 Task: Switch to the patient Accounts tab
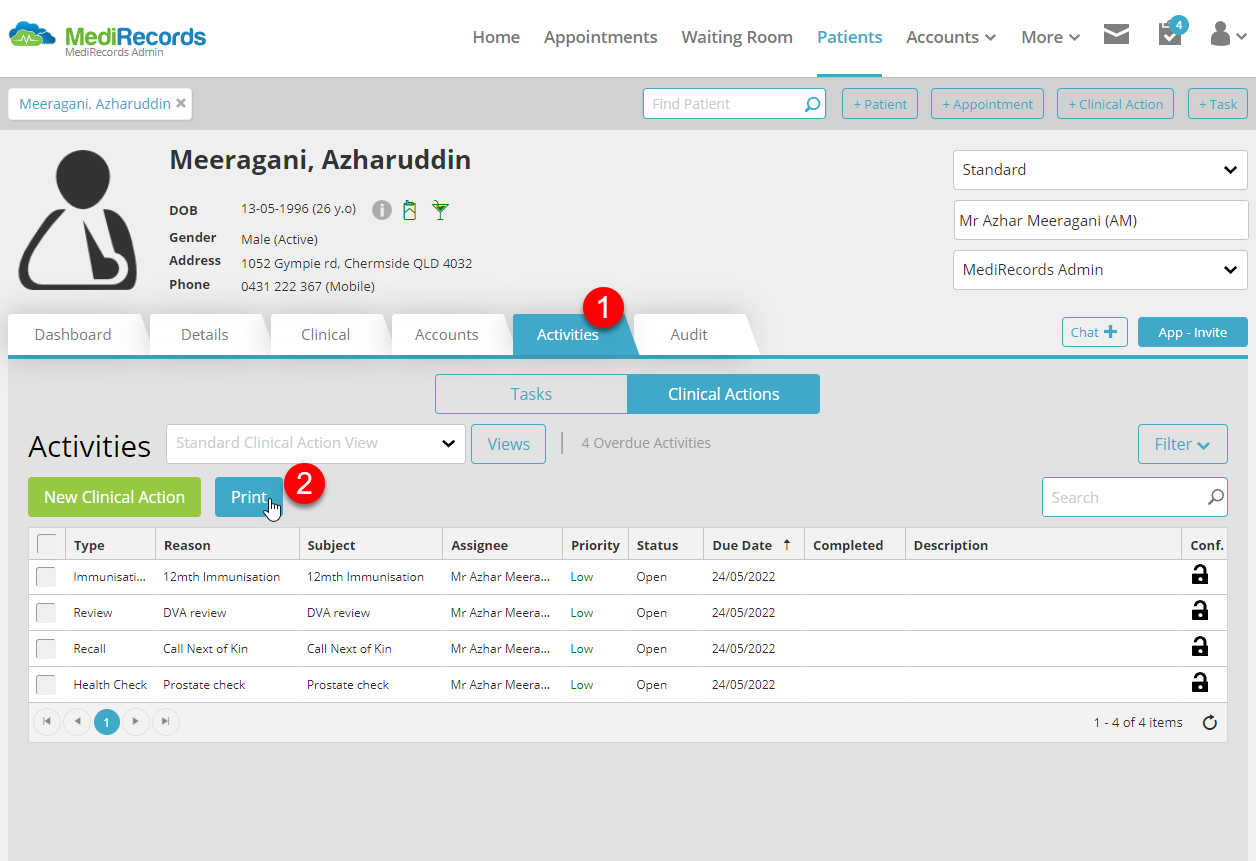447,334
